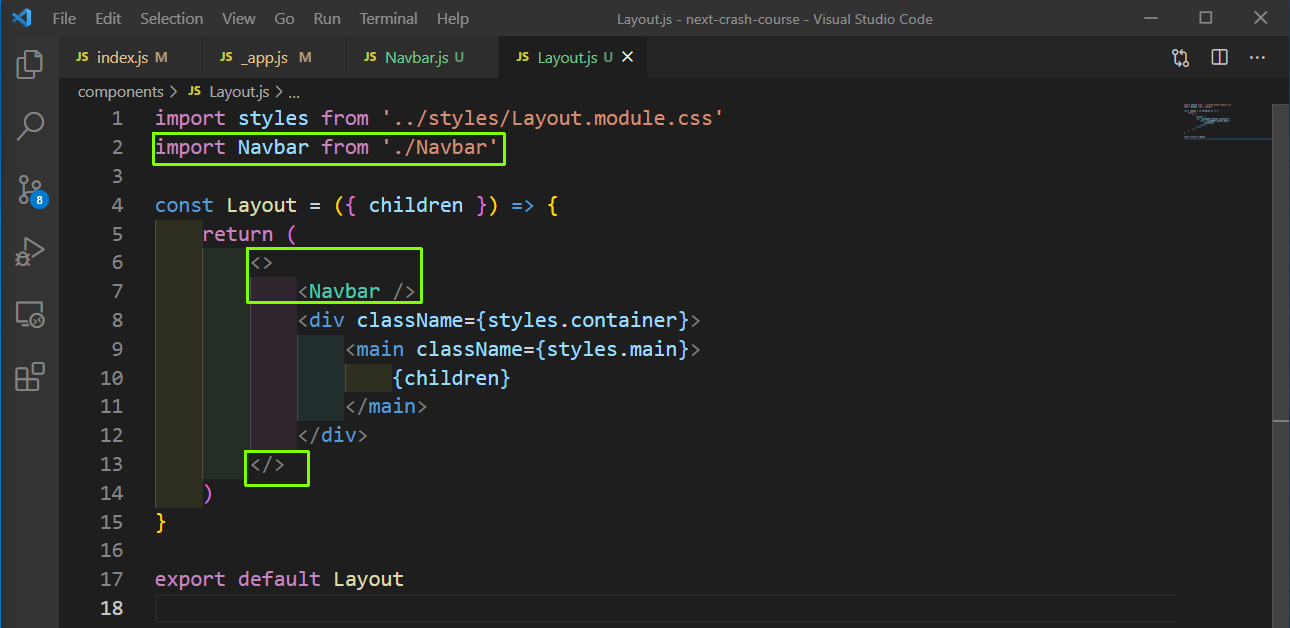The image size is (1290, 628).
Task: Click the 'return' keyword on line 5
Action: pos(238,234)
